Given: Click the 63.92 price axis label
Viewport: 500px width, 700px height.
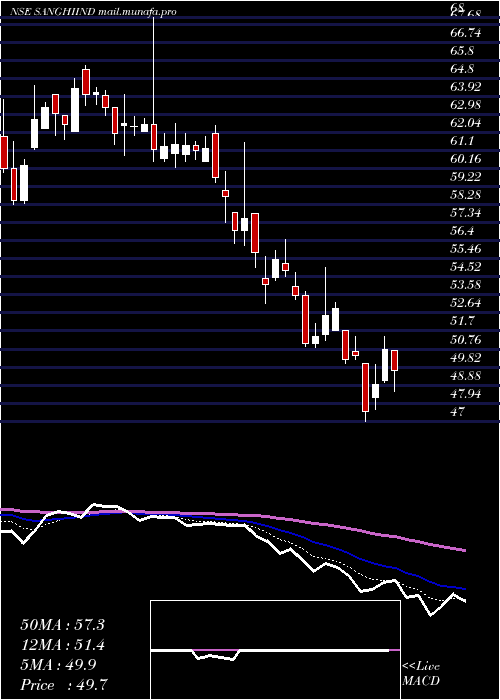Looking at the screenshot, I should [465, 87].
